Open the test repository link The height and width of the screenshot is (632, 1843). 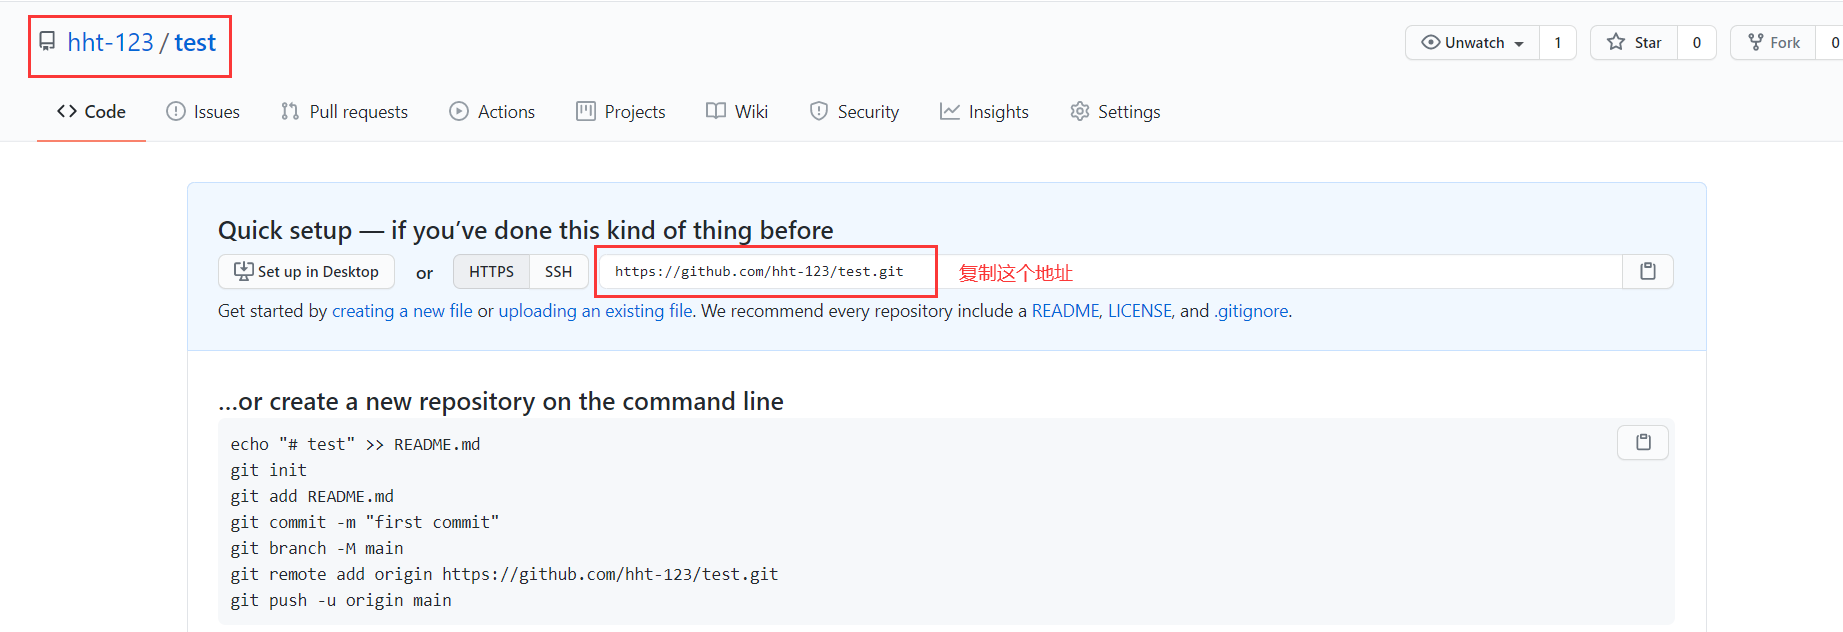click(195, 42)
